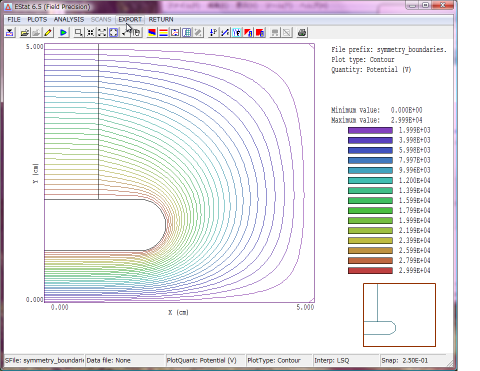Click the line scan icon
480x371 pixels.
click(x=225, y=33)
